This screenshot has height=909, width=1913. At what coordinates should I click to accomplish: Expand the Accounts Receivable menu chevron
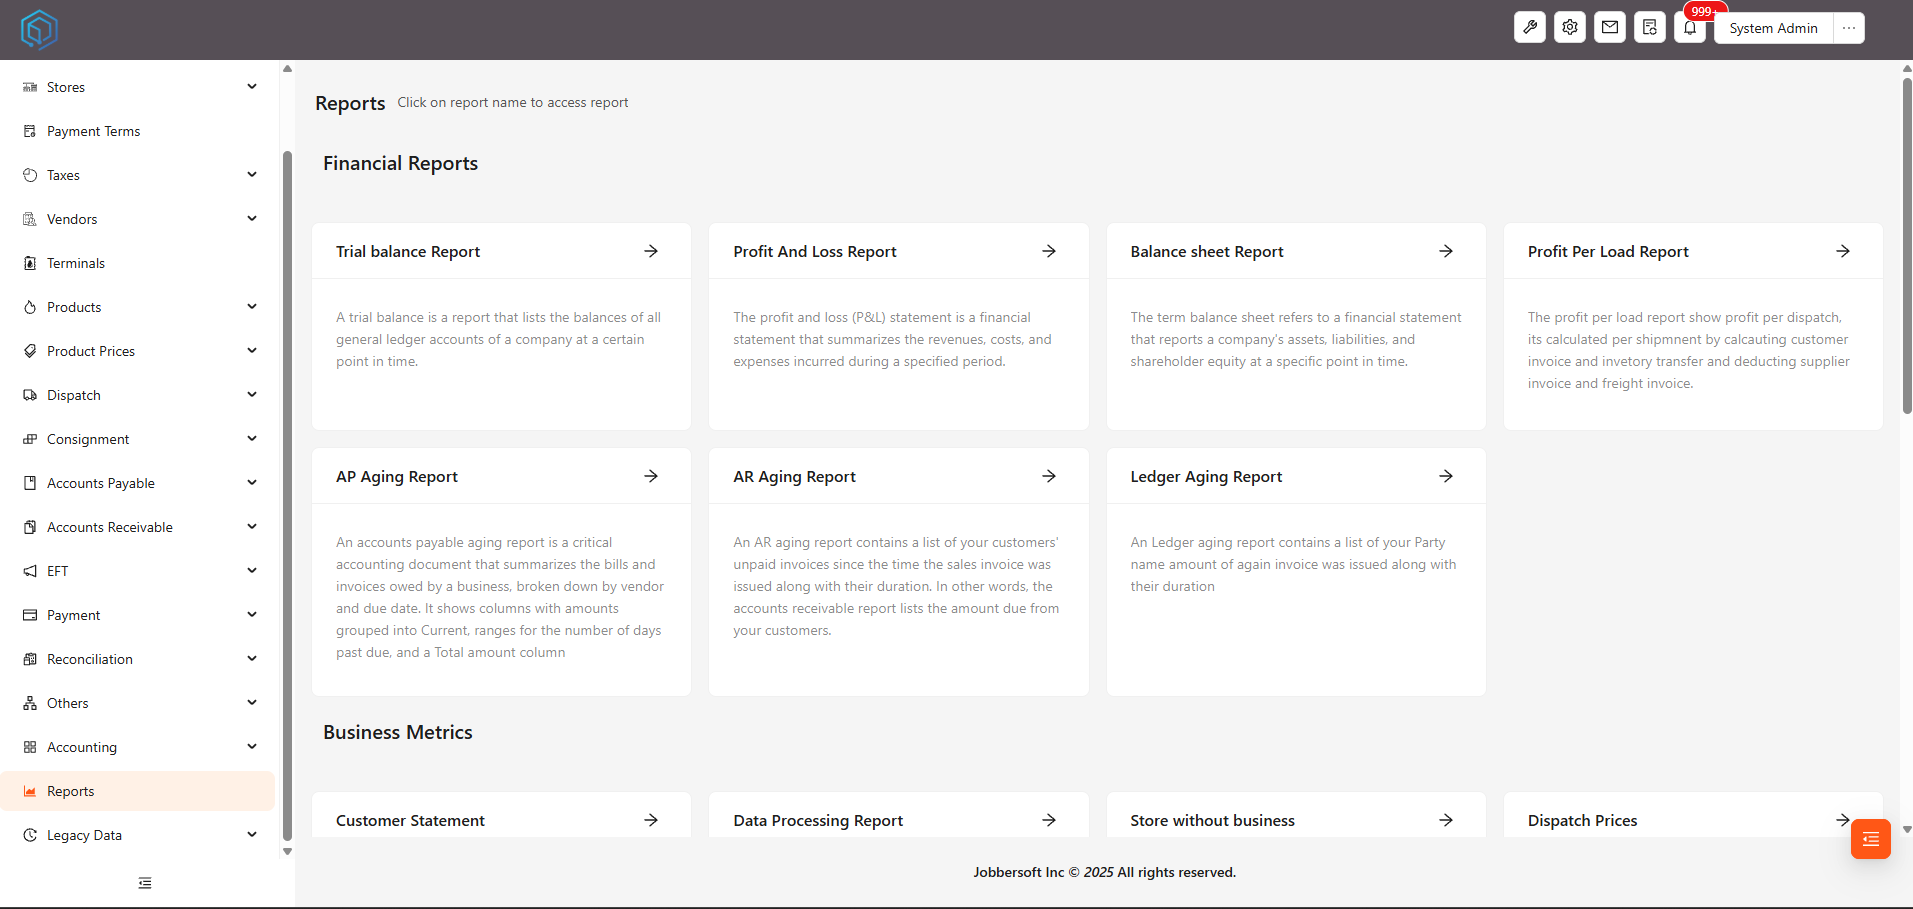click(x=252, y=527)
